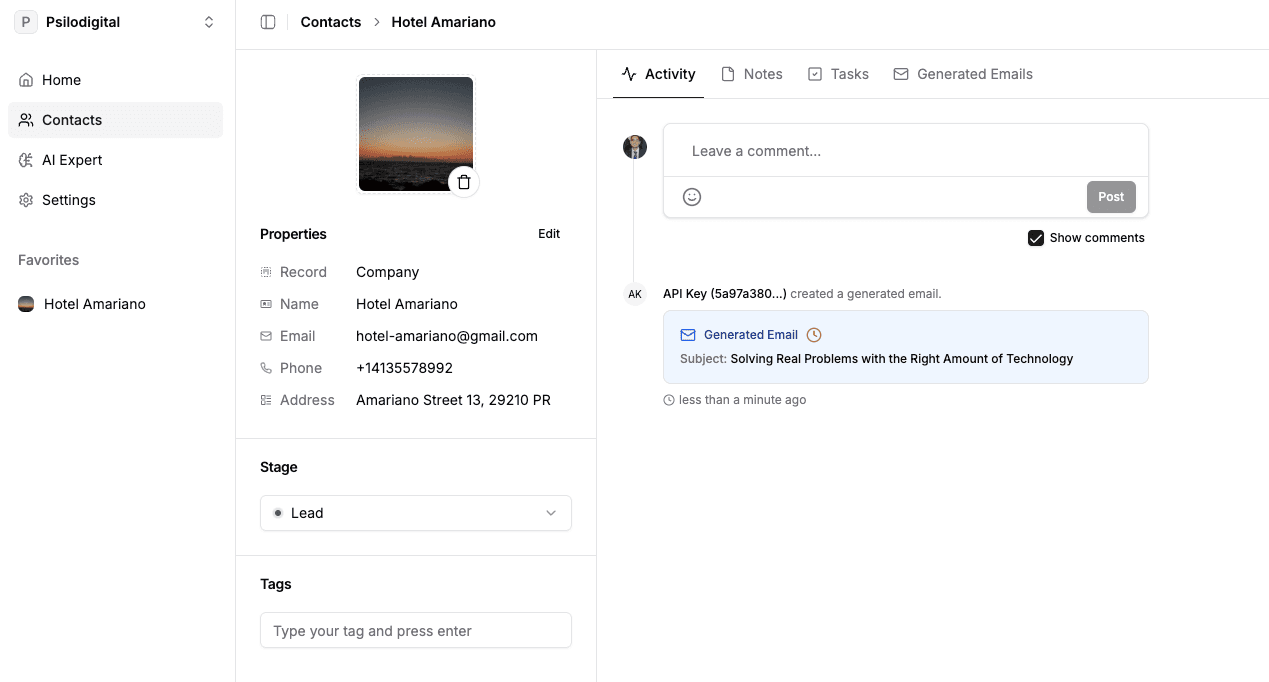This screenshot has width=1269, height=682.
Task: Open AI Expert in the sidebar
Action: point(115,160)
